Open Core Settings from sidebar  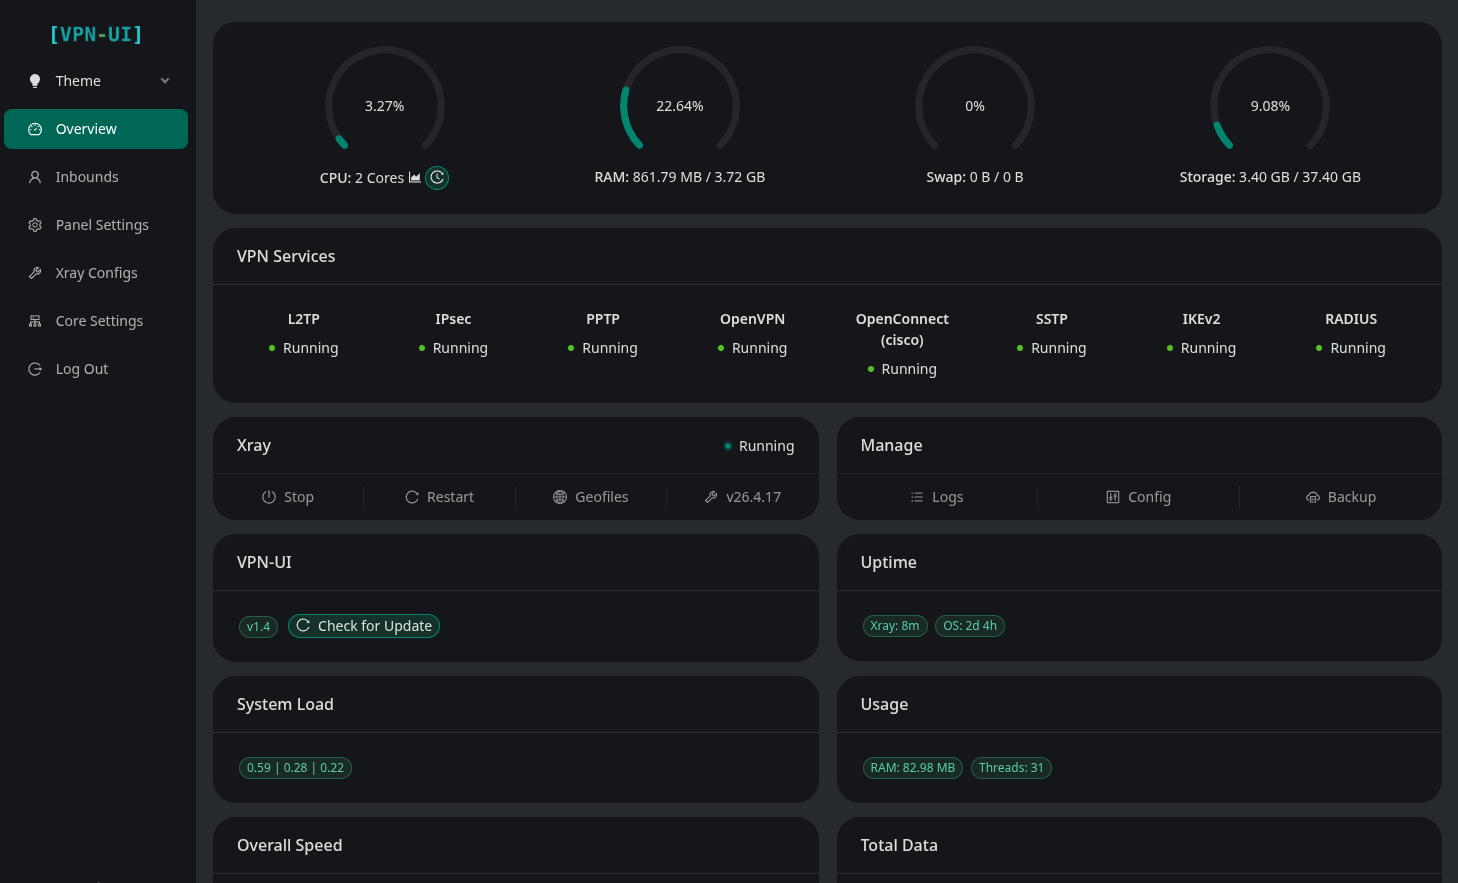click(96, 321)
